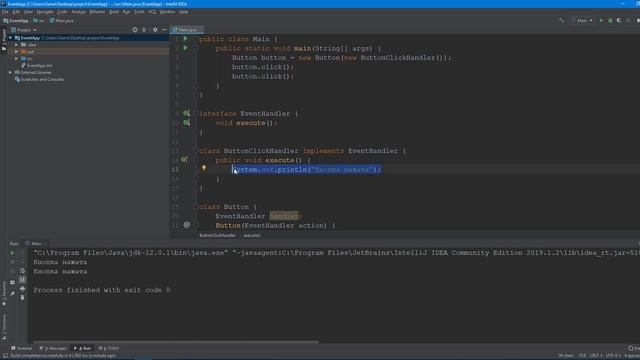Image resolution: width=640 pixels, height=360 pixels.
Task: Run with coverage from the top toolbar
Action: [x=619, y=20]
